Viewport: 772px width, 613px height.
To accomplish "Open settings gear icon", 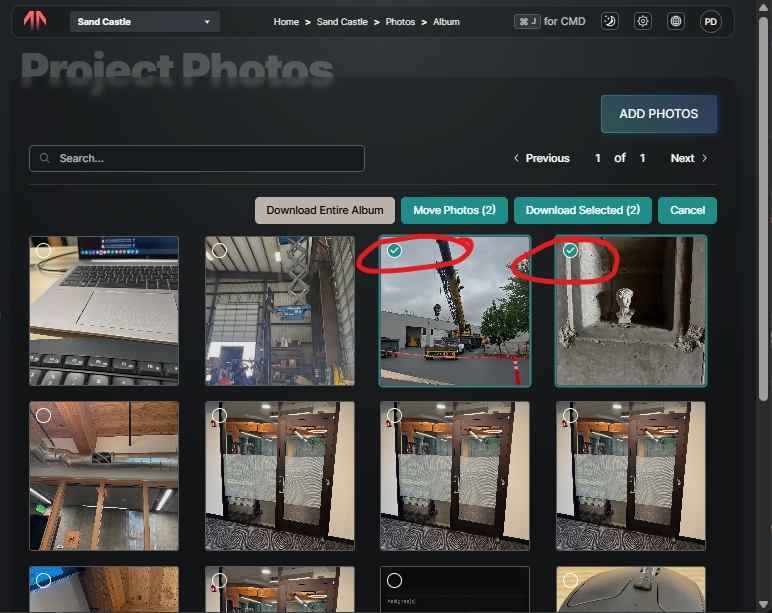I will [643, 21].
